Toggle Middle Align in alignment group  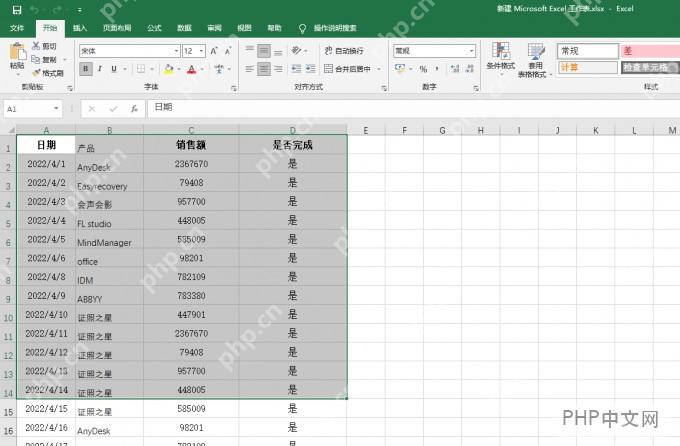(264, 51)
